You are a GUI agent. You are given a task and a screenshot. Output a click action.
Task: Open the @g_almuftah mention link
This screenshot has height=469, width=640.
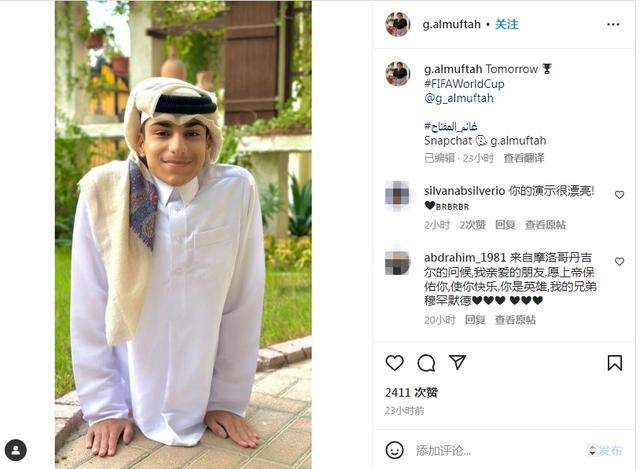[x=459, y=98]
